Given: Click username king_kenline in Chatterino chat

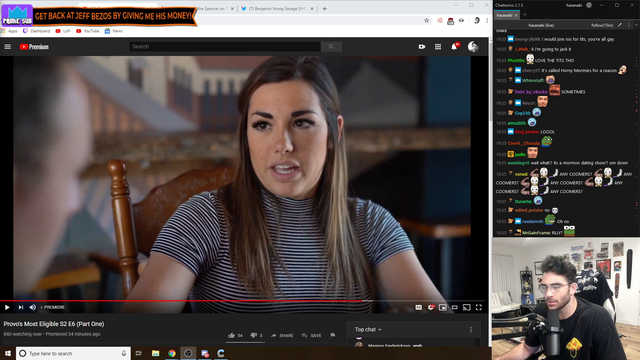Looking at the screenshot, I should point(527,132).
